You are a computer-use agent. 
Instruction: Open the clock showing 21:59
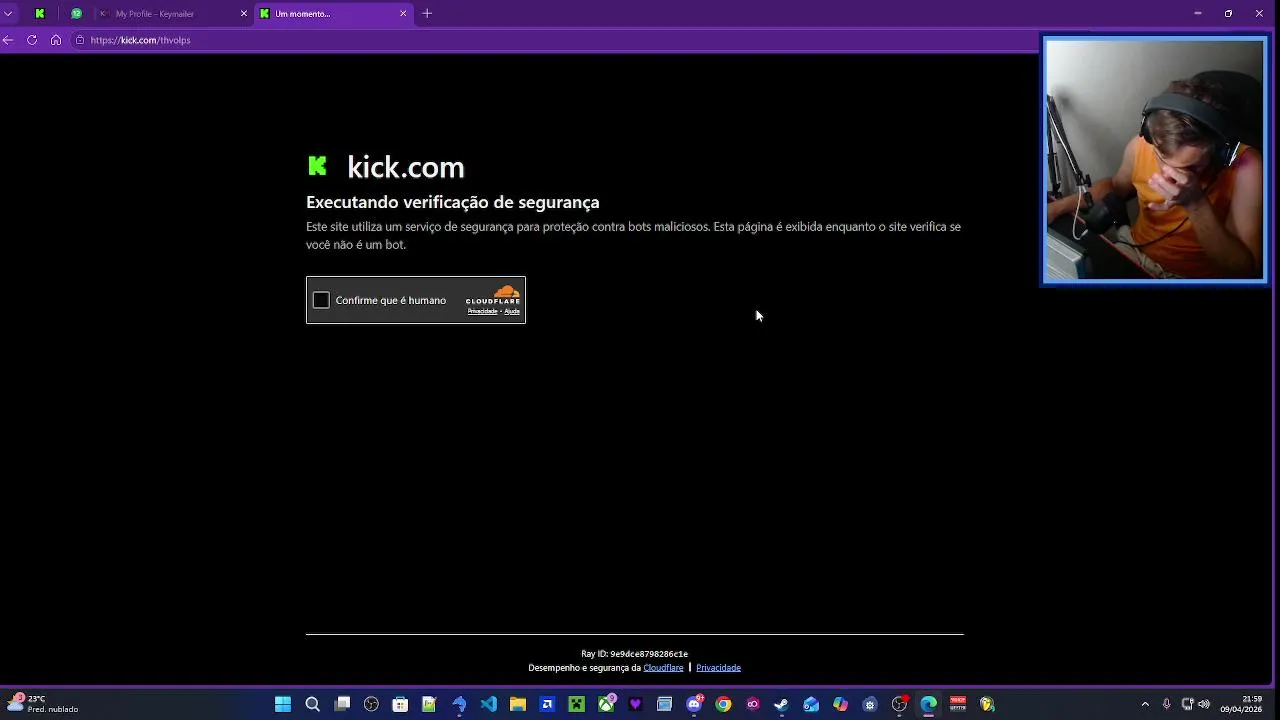1241,704
